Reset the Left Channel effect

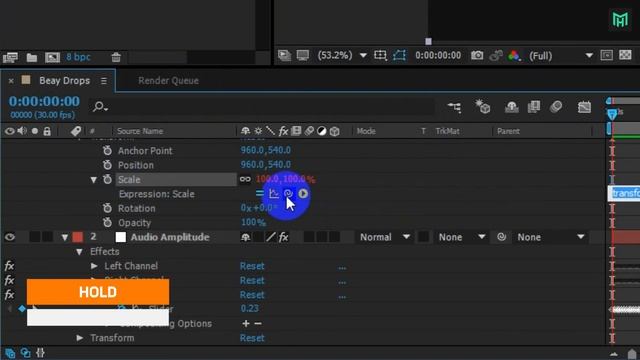252,266
